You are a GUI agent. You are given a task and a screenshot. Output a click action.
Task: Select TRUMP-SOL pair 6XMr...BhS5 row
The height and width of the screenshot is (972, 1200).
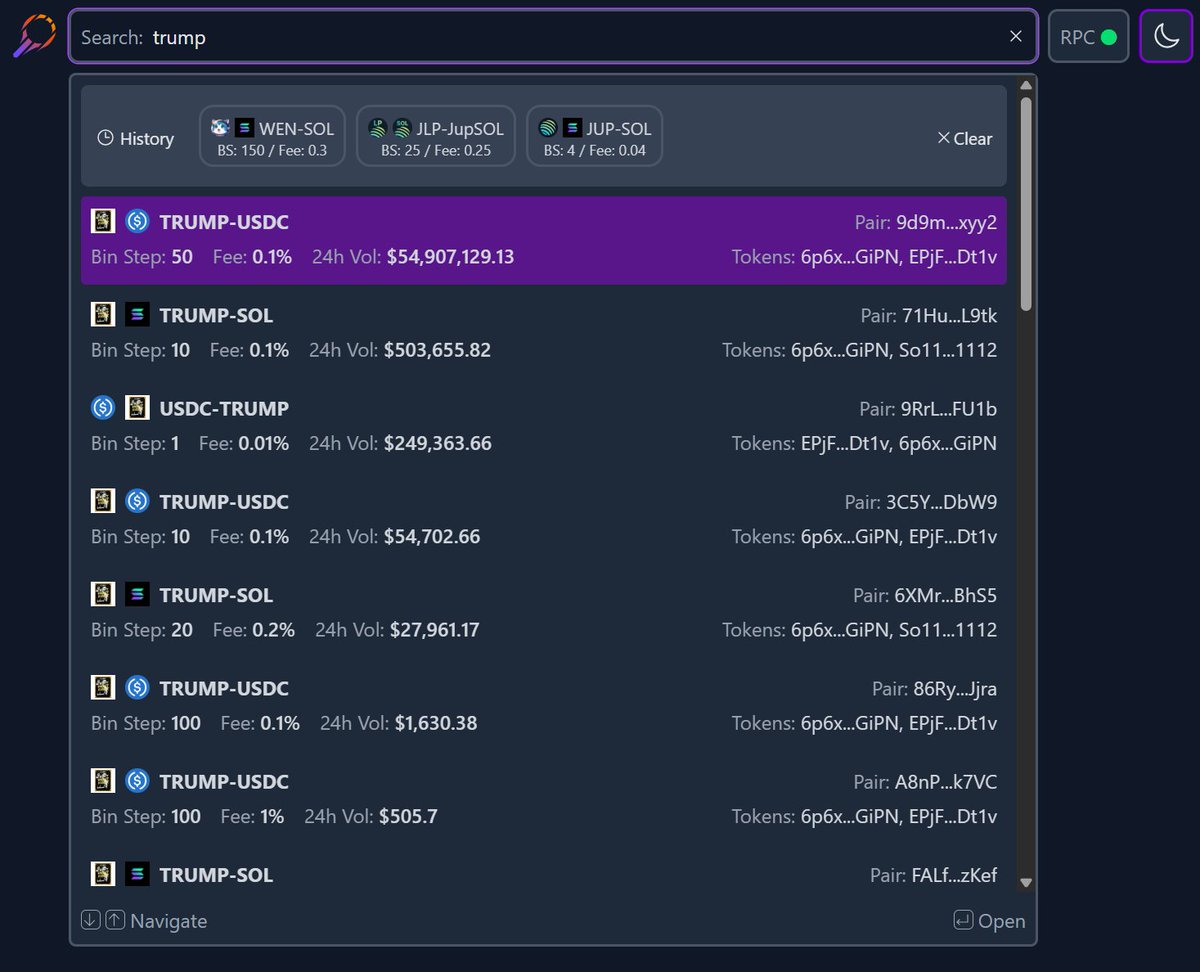pos(544,612)
